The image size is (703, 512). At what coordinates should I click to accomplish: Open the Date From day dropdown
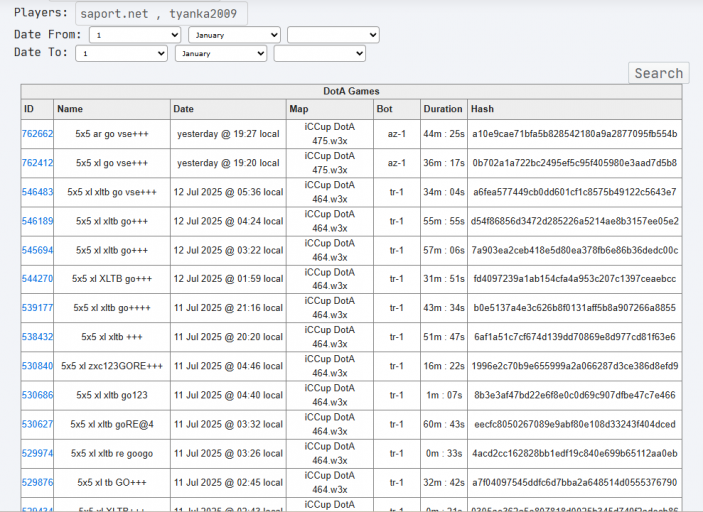tap(135, 35)
